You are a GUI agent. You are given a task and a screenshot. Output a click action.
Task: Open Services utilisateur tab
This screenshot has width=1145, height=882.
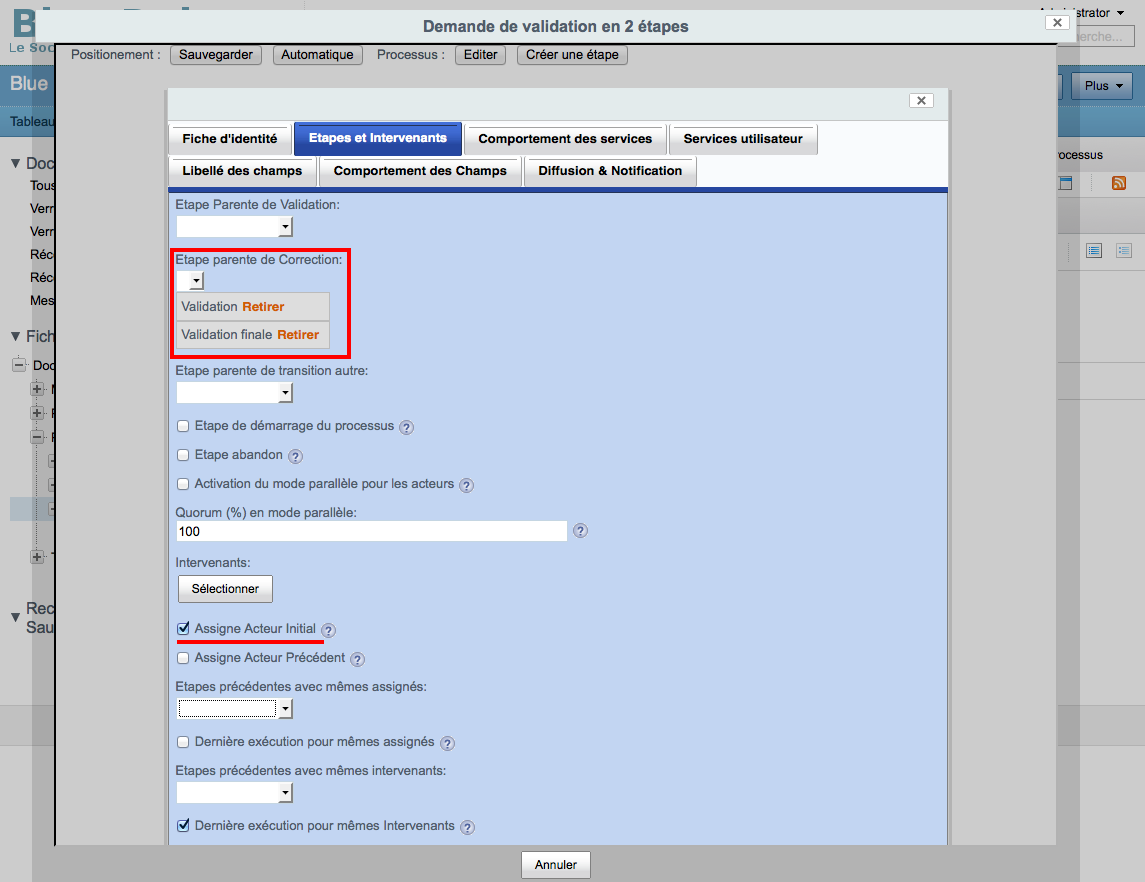click(x=743, y=139)
